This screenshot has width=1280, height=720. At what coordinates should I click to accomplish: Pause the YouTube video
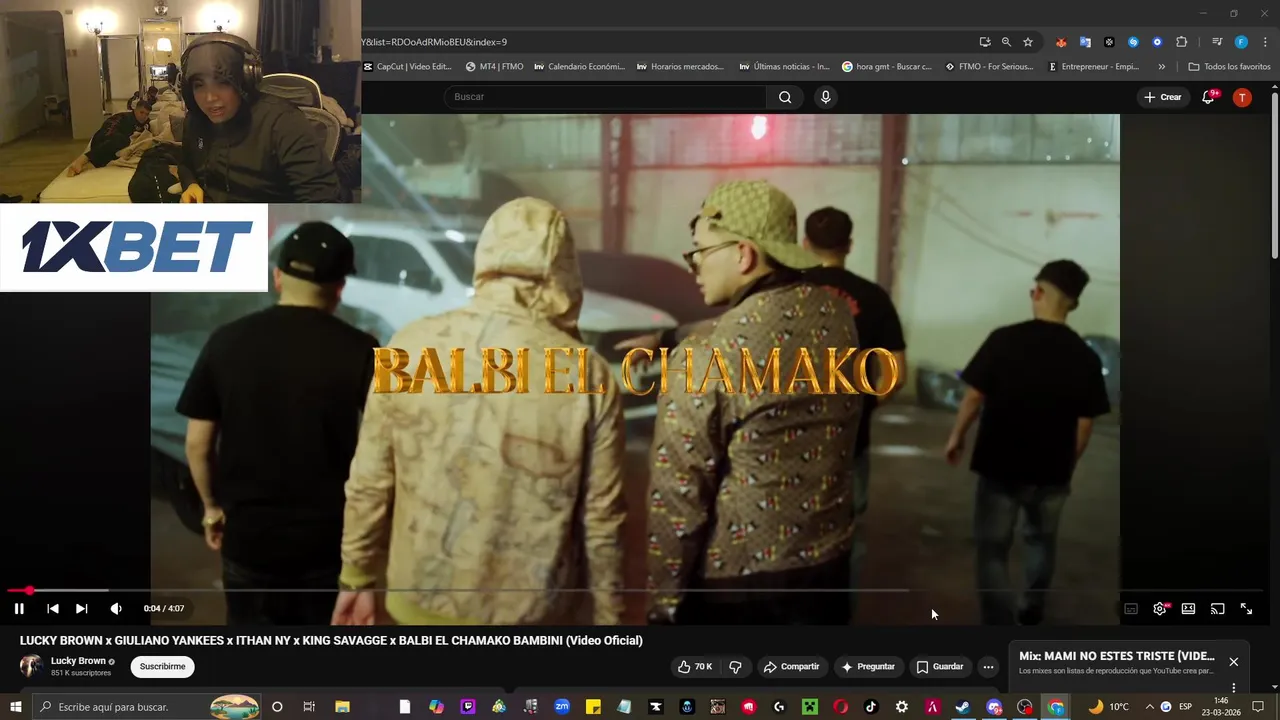[19, 608]
